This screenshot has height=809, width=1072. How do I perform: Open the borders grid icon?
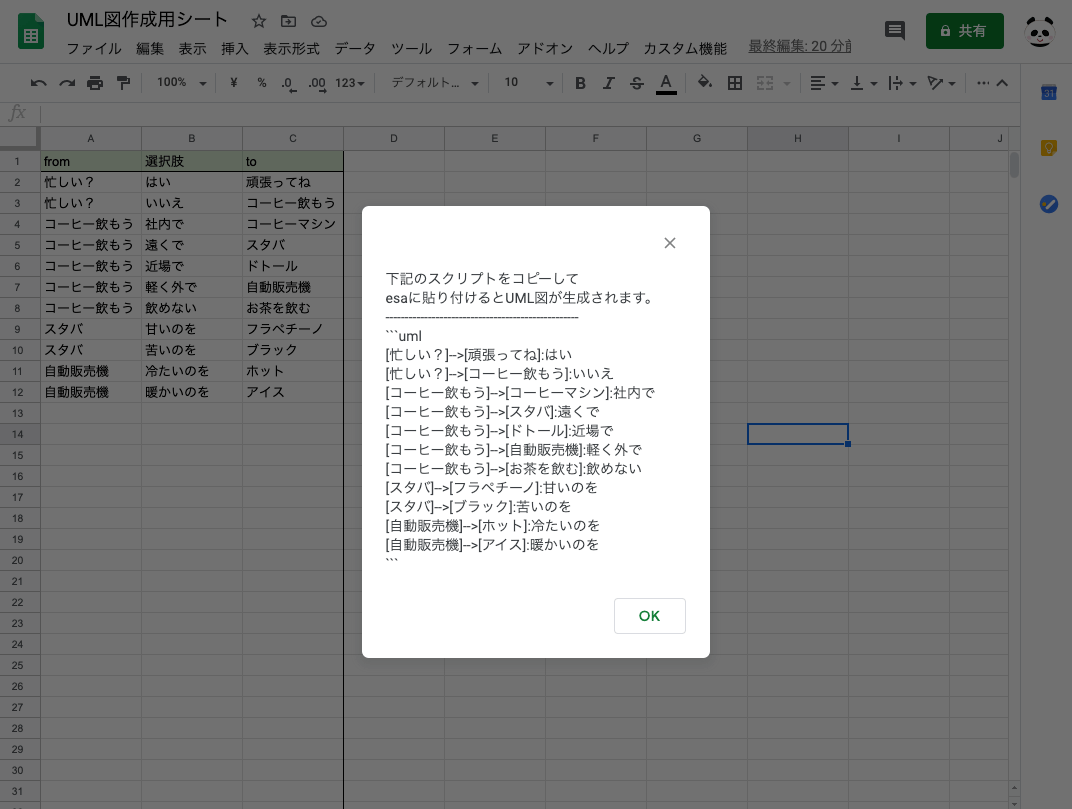(x=735, y=83)
